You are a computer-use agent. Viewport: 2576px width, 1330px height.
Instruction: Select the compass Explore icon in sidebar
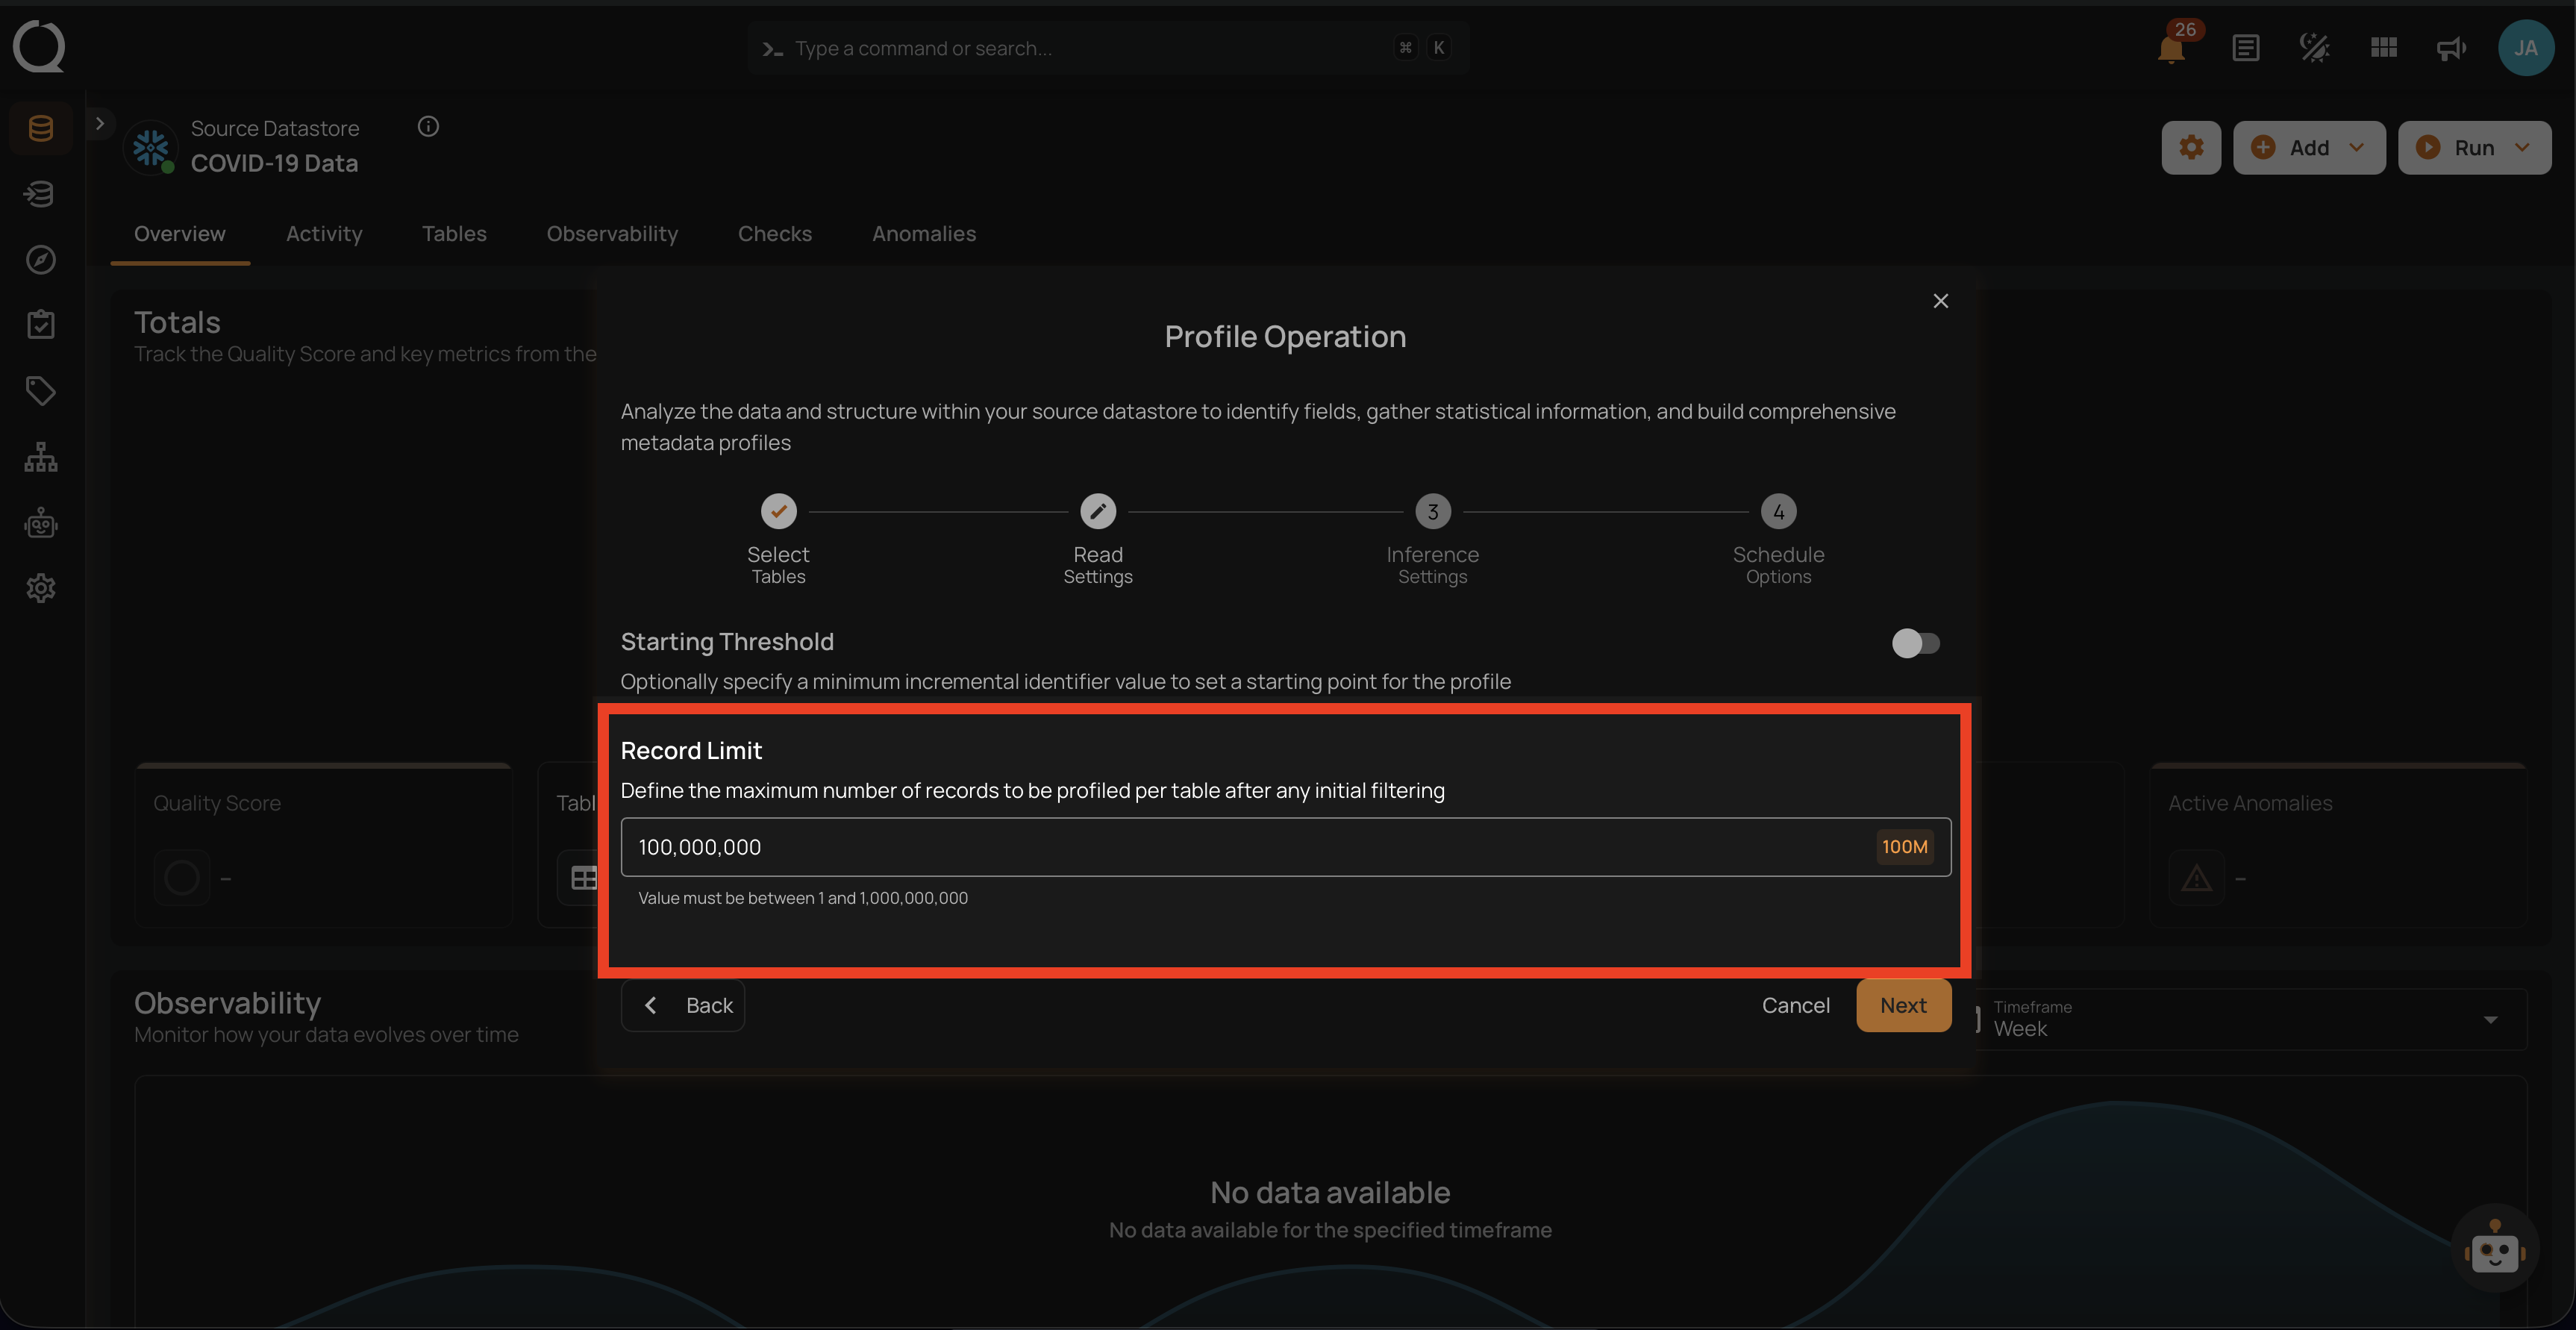[x=40, y=259]
